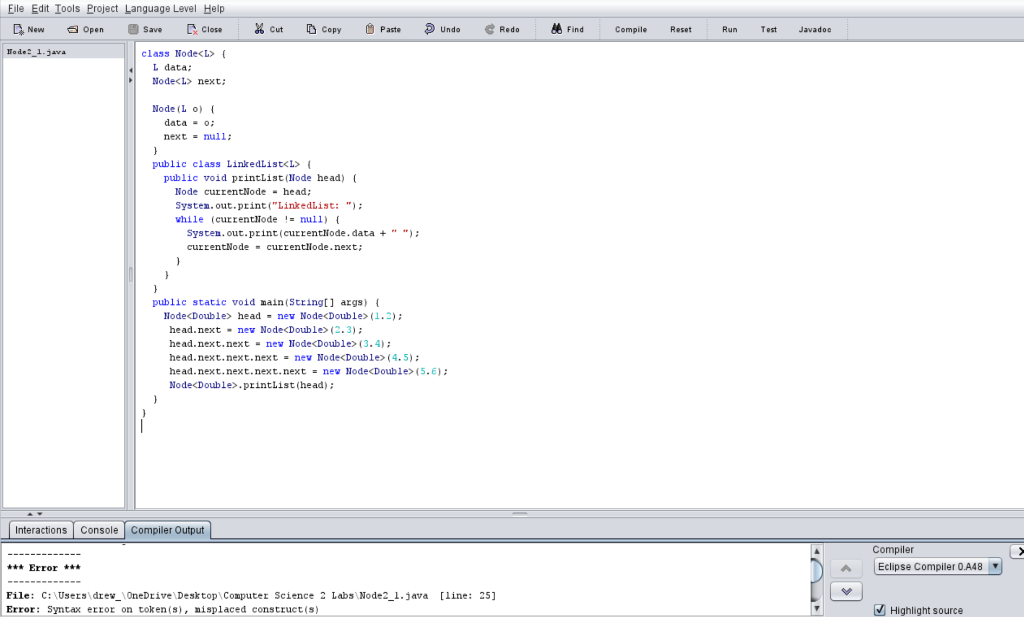Paste from the clipboard
This screenshot has width=1024, height=617.
pos(382,29)
